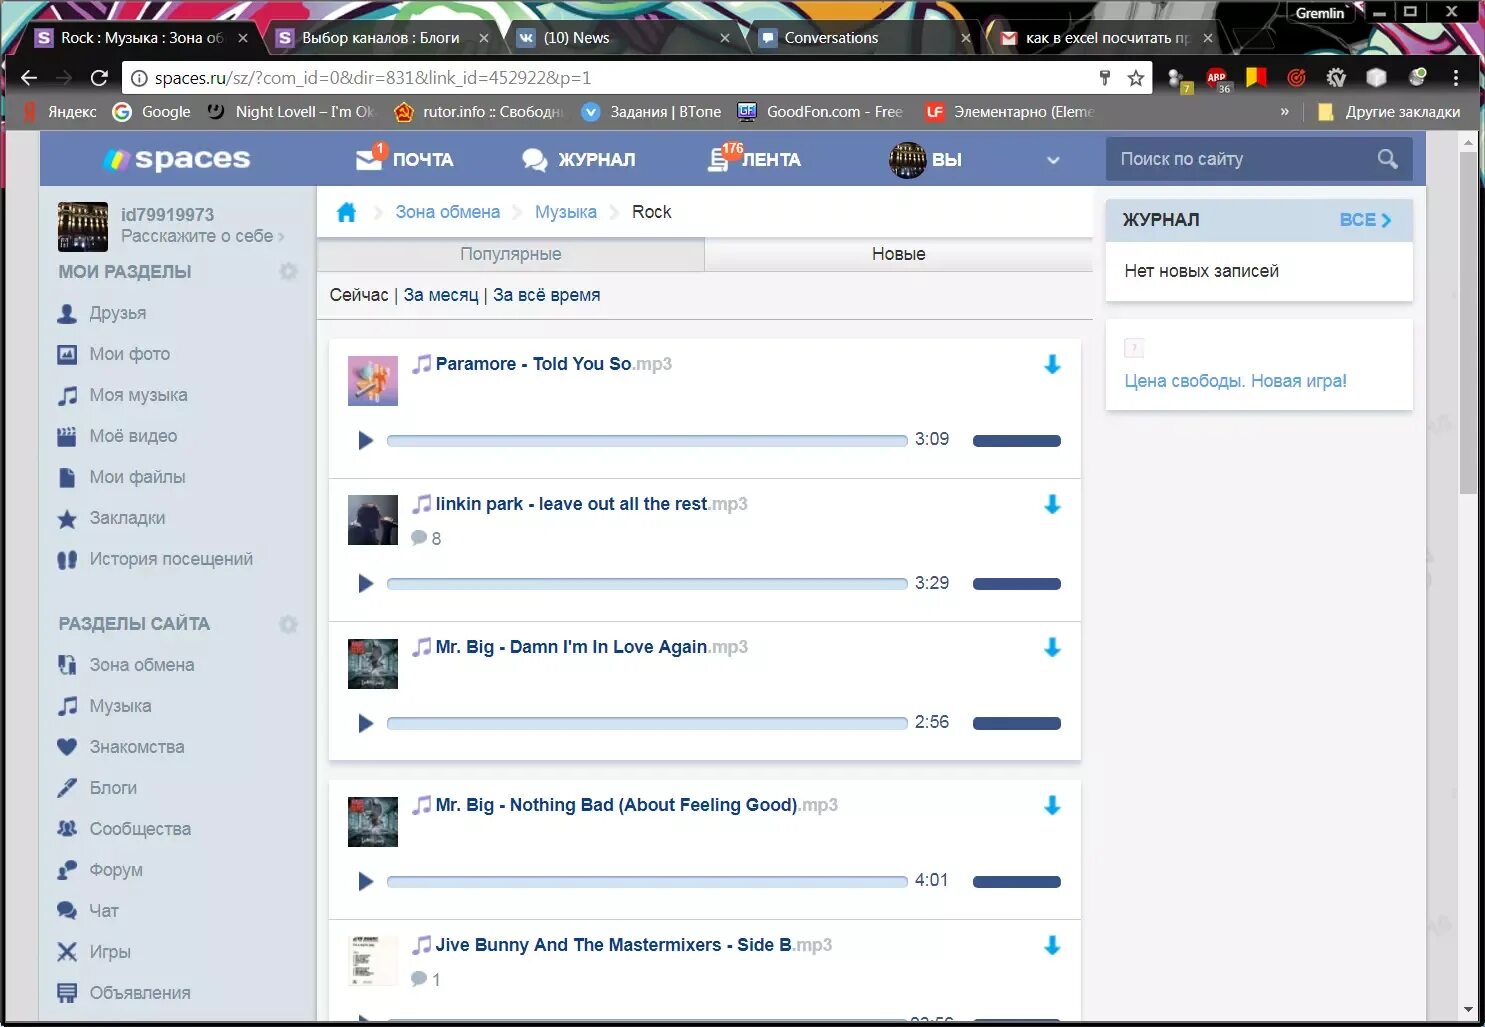Open ВСЕ journal entries arrow
Viewport: 1485px width, 1027px height.
(x=1365, y=220)
